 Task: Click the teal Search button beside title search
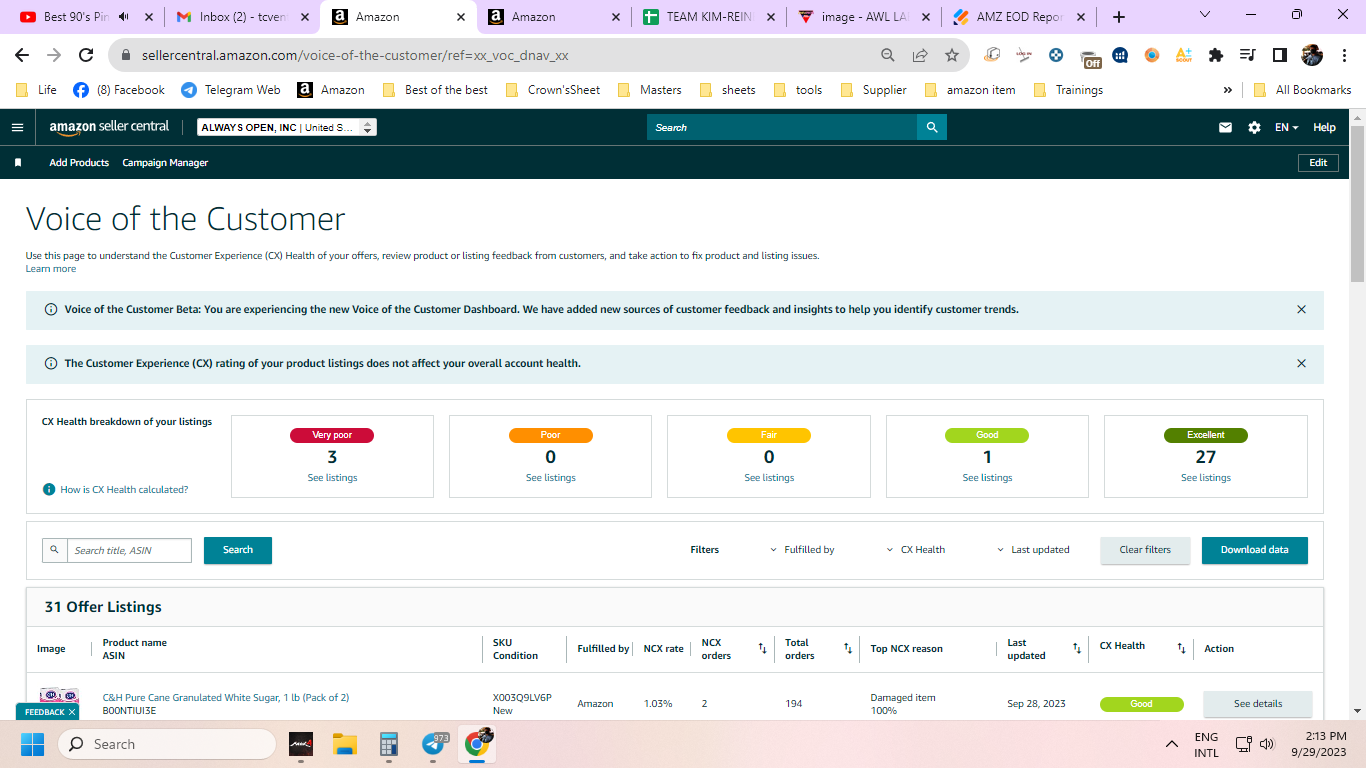[238, 550]
